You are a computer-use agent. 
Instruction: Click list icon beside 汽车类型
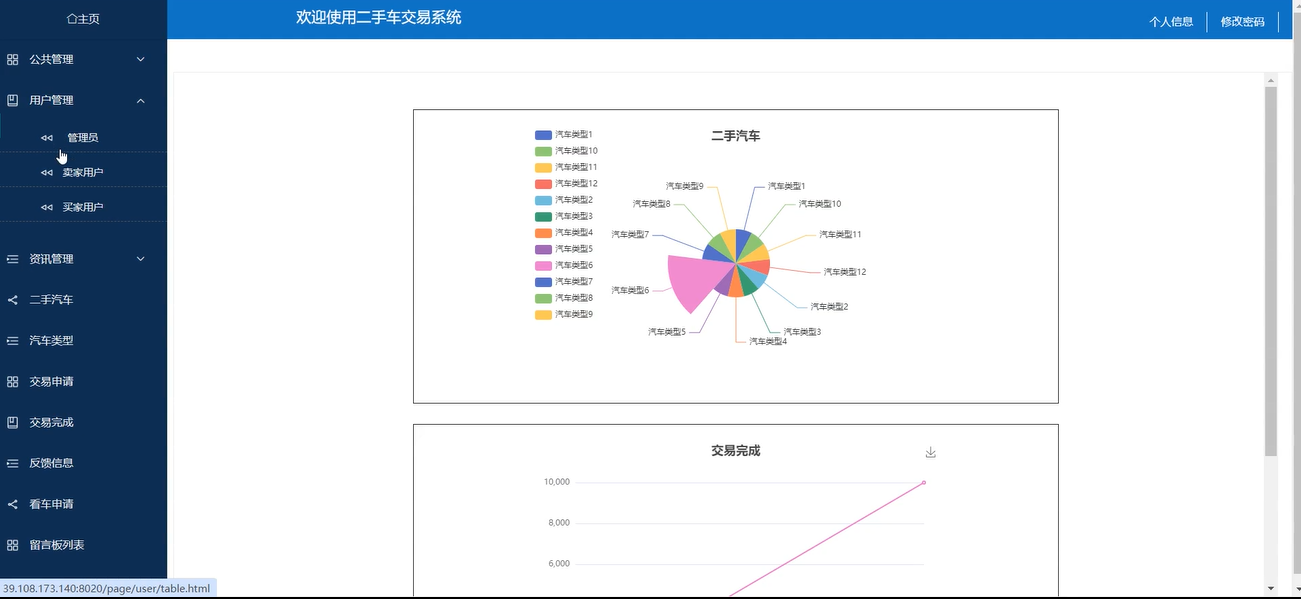[13, 341]
